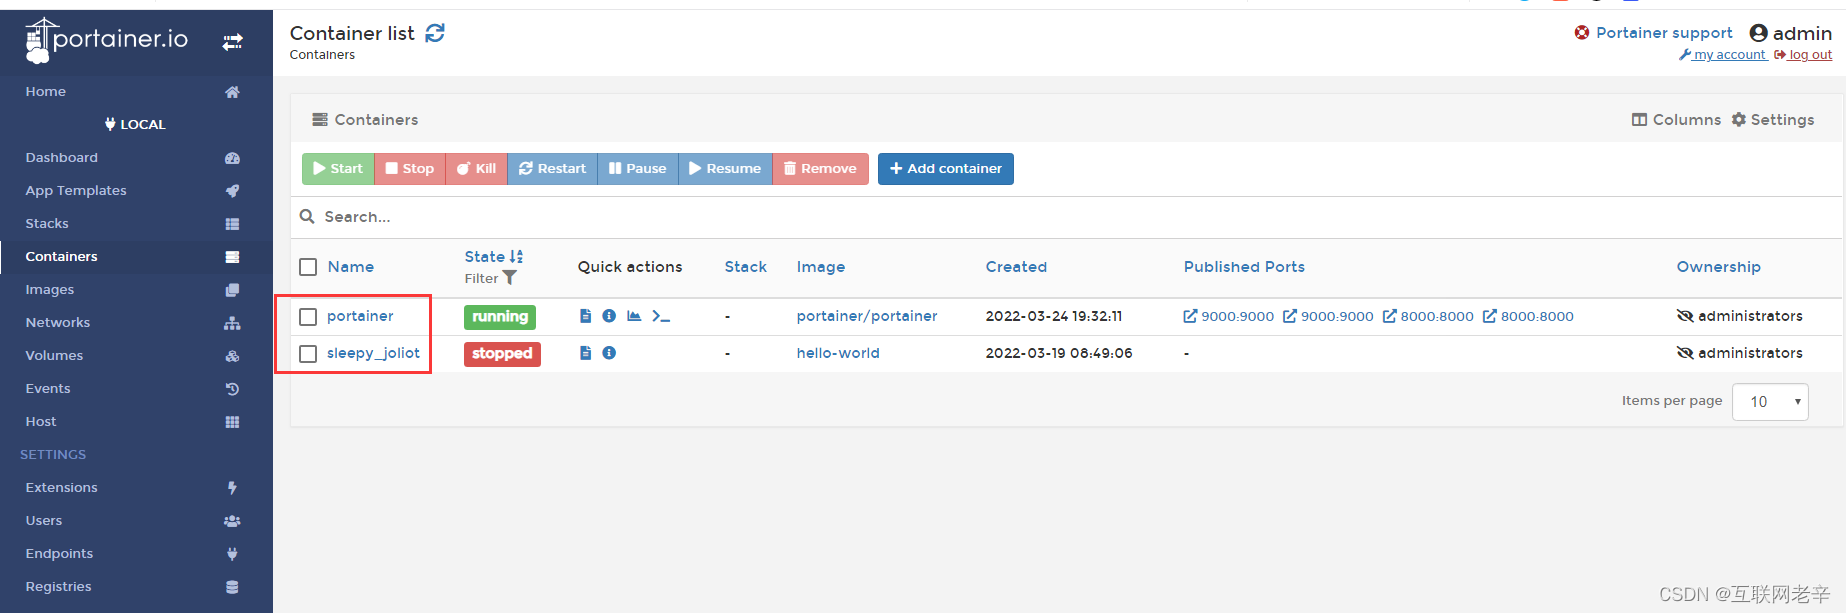Open the Columns chooser
This screenshot has height=613, width=1846.
pos(1676,119)
